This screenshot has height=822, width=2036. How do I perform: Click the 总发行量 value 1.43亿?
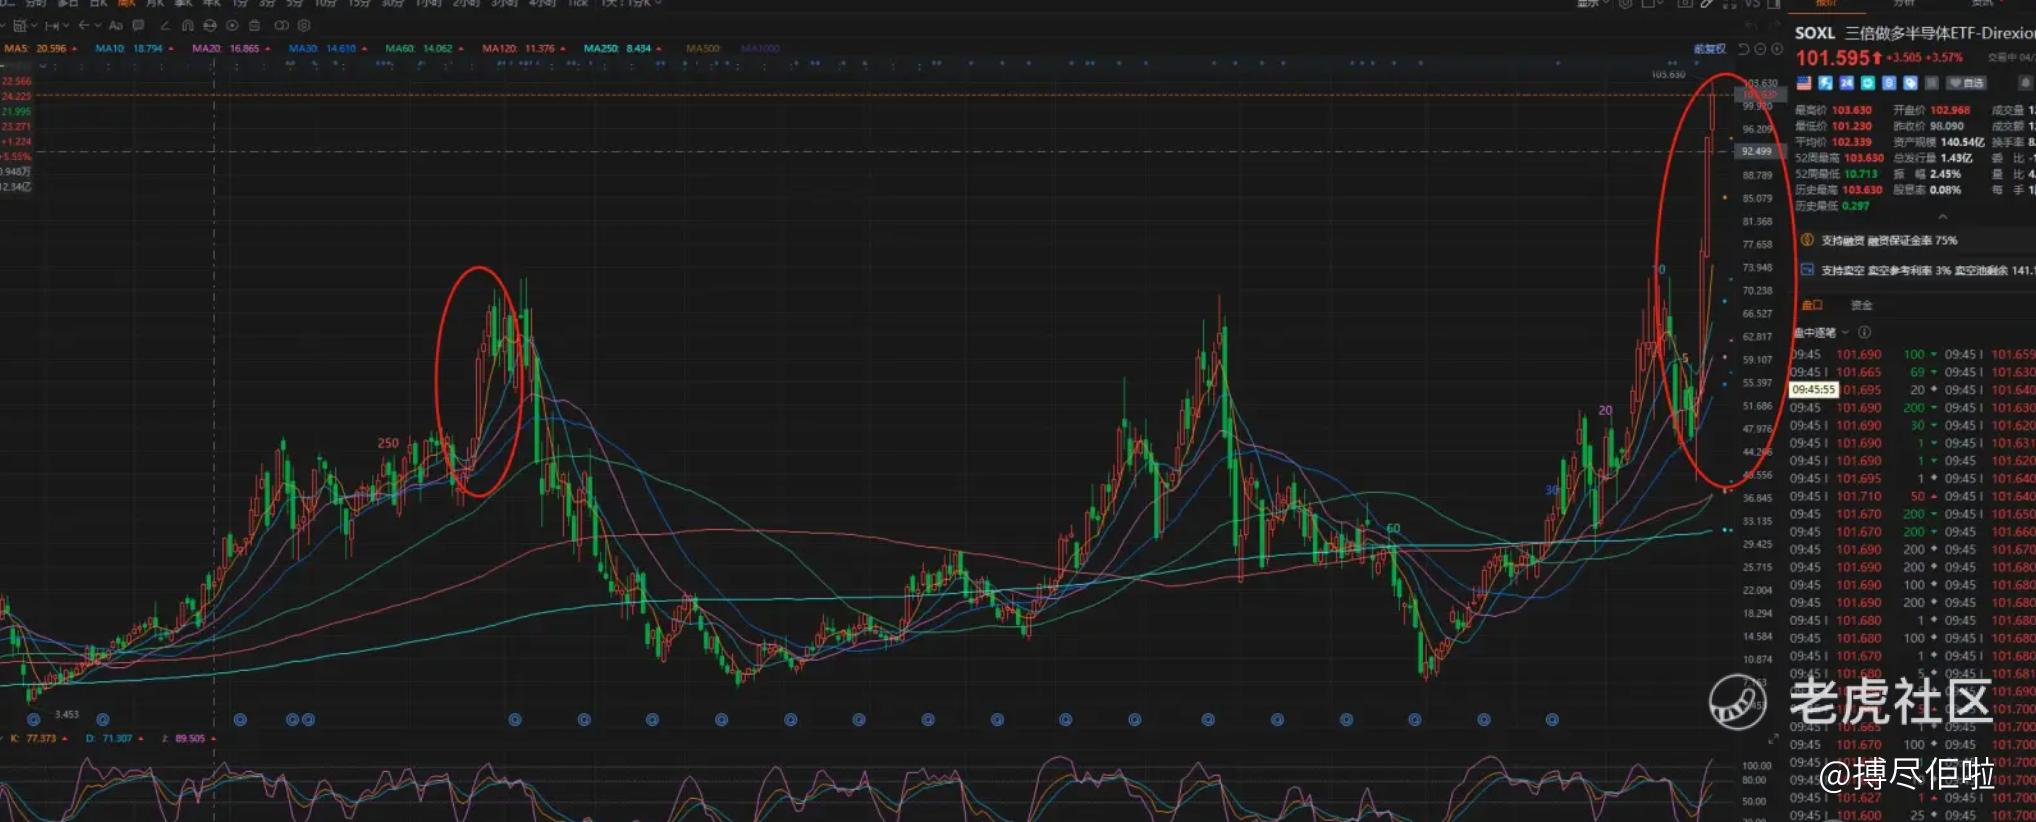click(x=1956, y=158)
